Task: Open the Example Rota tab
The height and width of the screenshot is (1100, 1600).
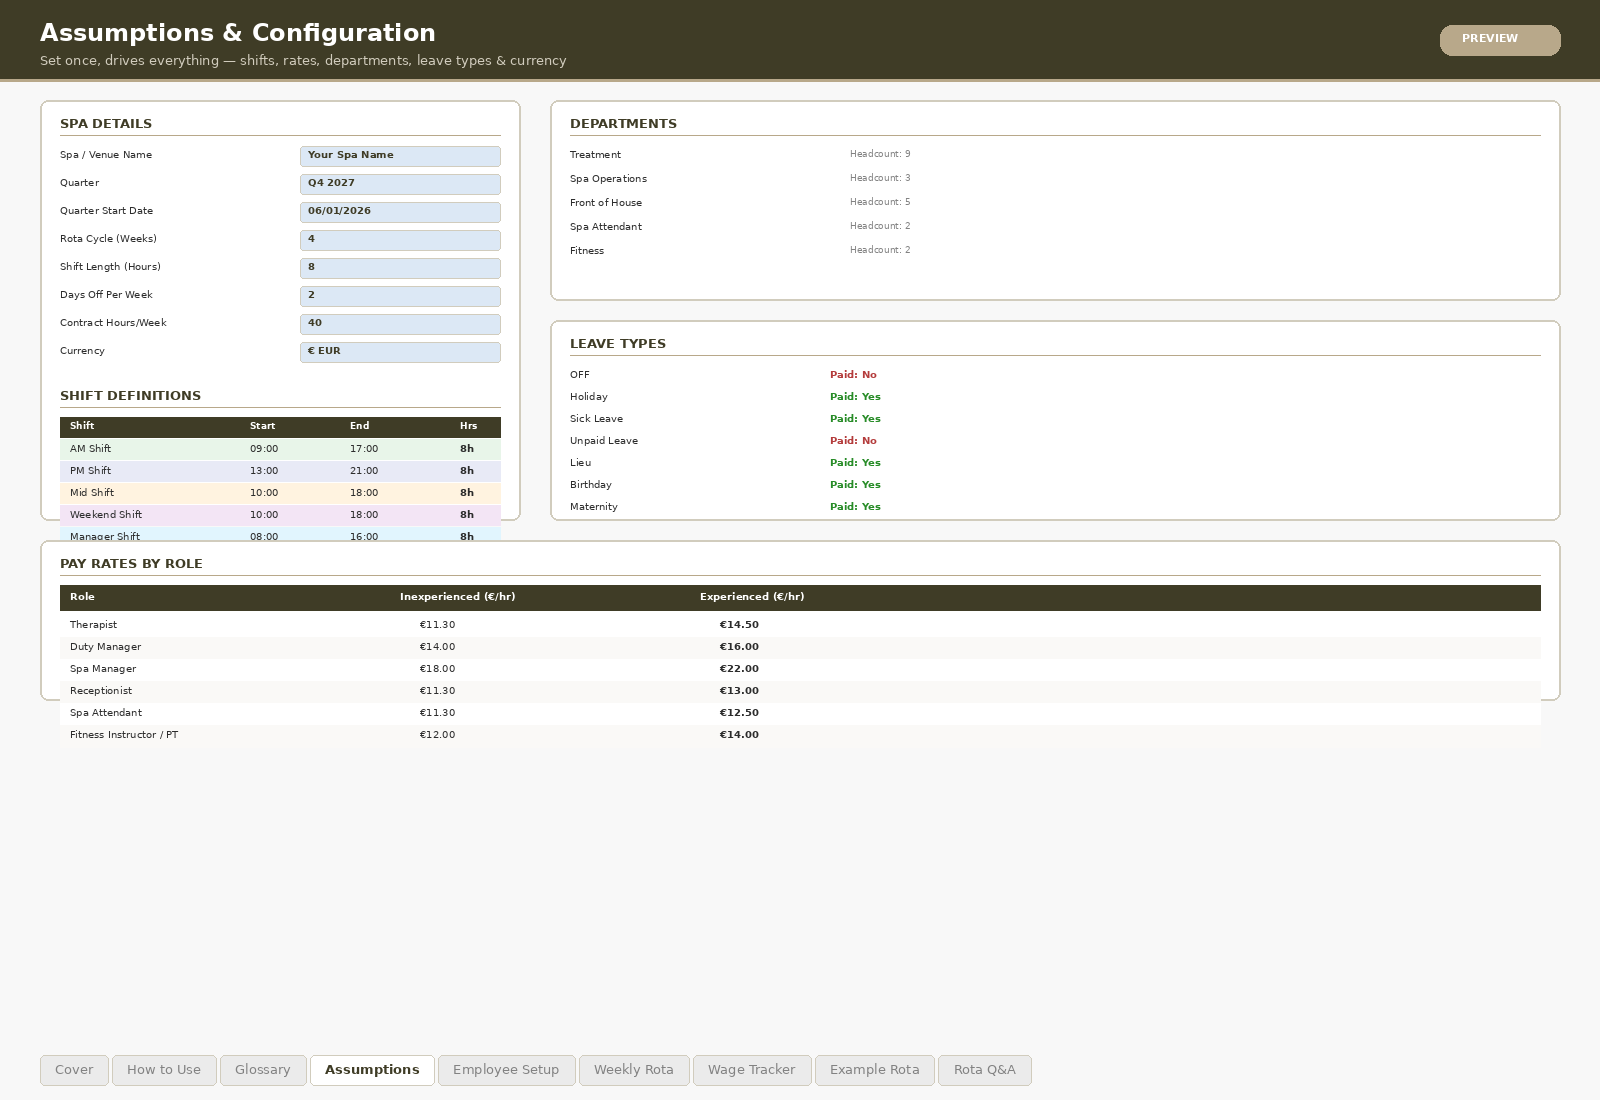Action: point(874,1069)
